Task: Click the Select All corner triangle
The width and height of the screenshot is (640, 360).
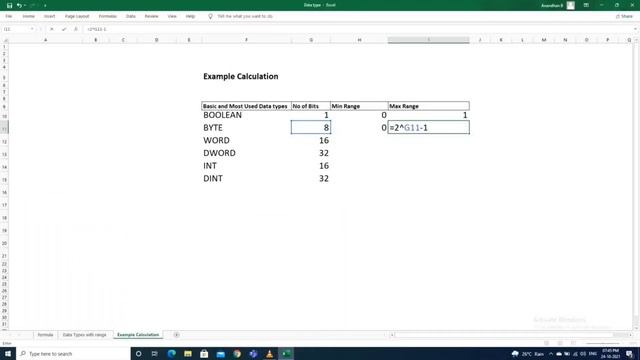Action: (x=5, y=40)
